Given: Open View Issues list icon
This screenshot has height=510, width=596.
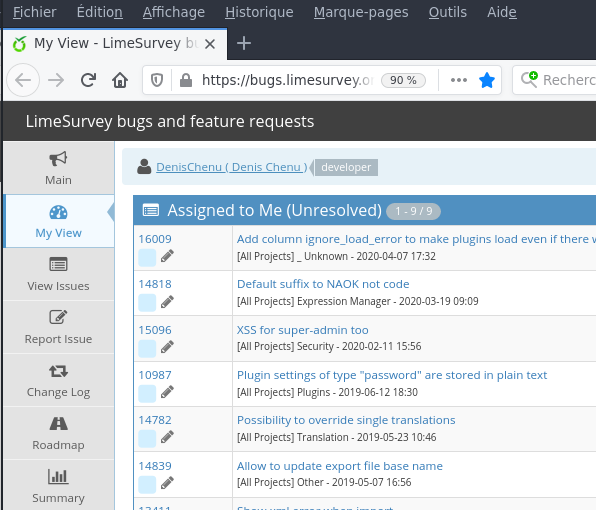Looking at the screenshot, I should coord(58,265).
